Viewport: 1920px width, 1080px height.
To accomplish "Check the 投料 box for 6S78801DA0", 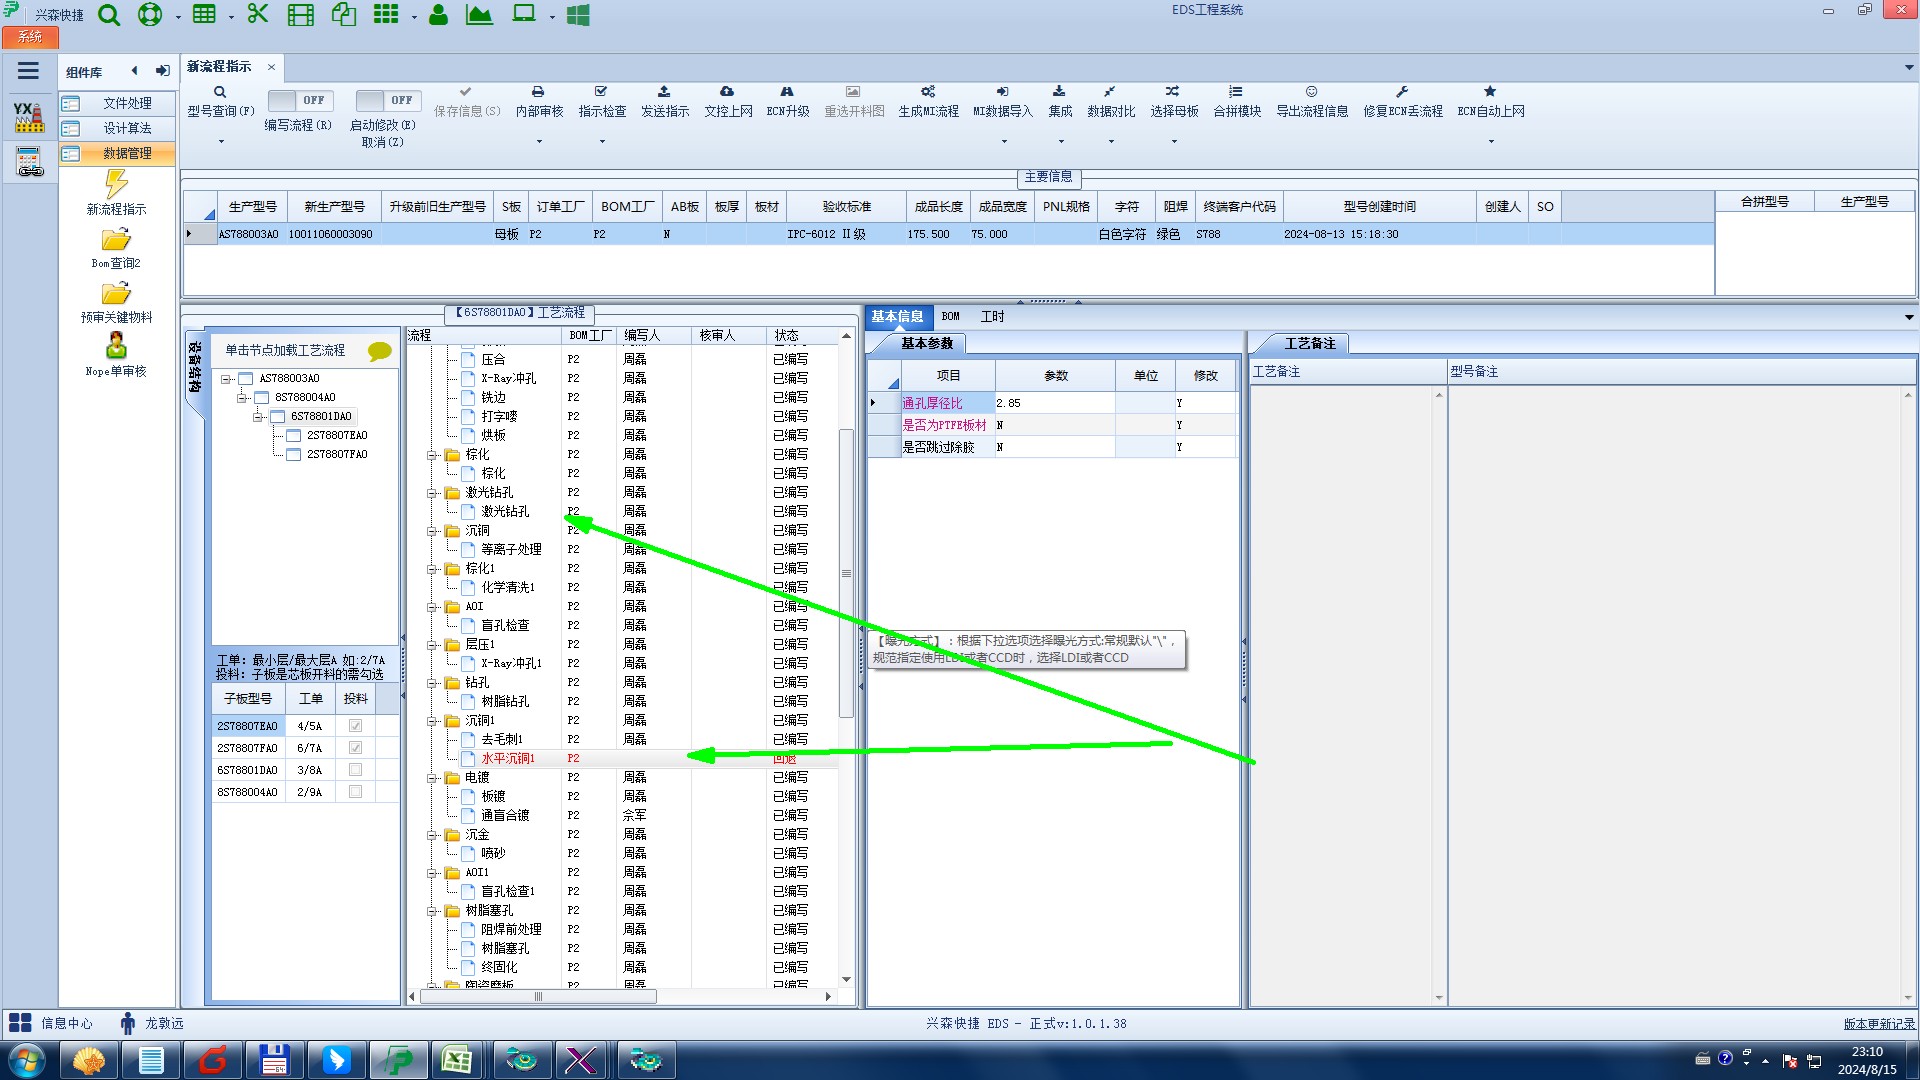I will pos(355,770).
